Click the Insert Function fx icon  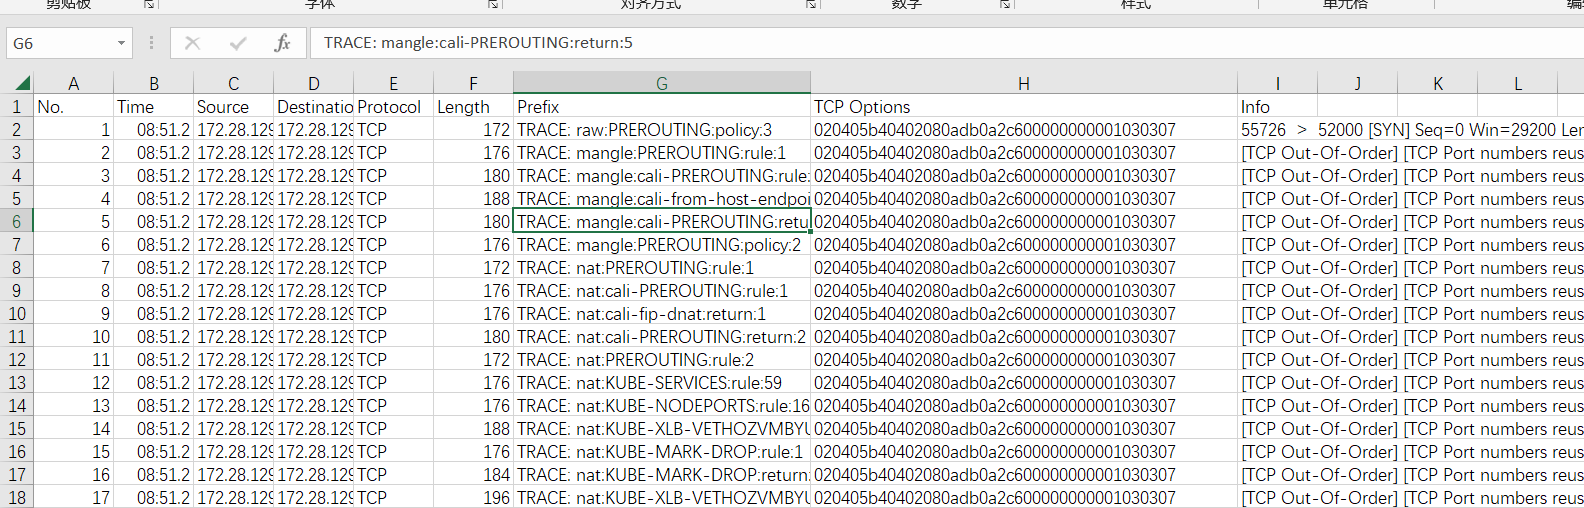tap(282, 43)
